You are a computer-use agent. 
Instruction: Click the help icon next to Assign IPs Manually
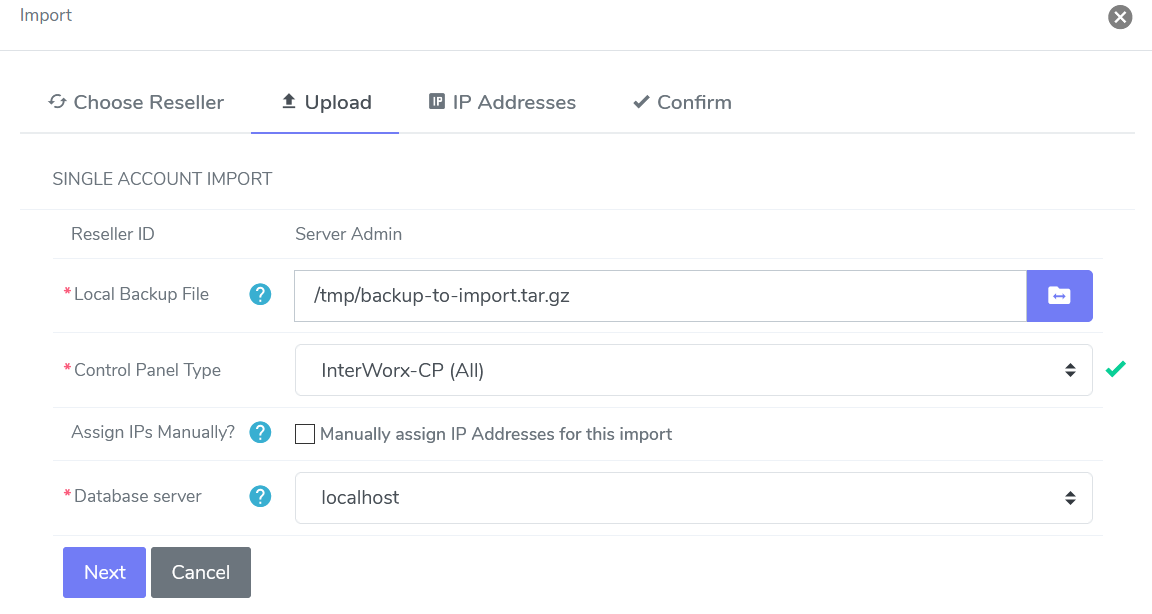pyautogui.click(x=260, y=432)
